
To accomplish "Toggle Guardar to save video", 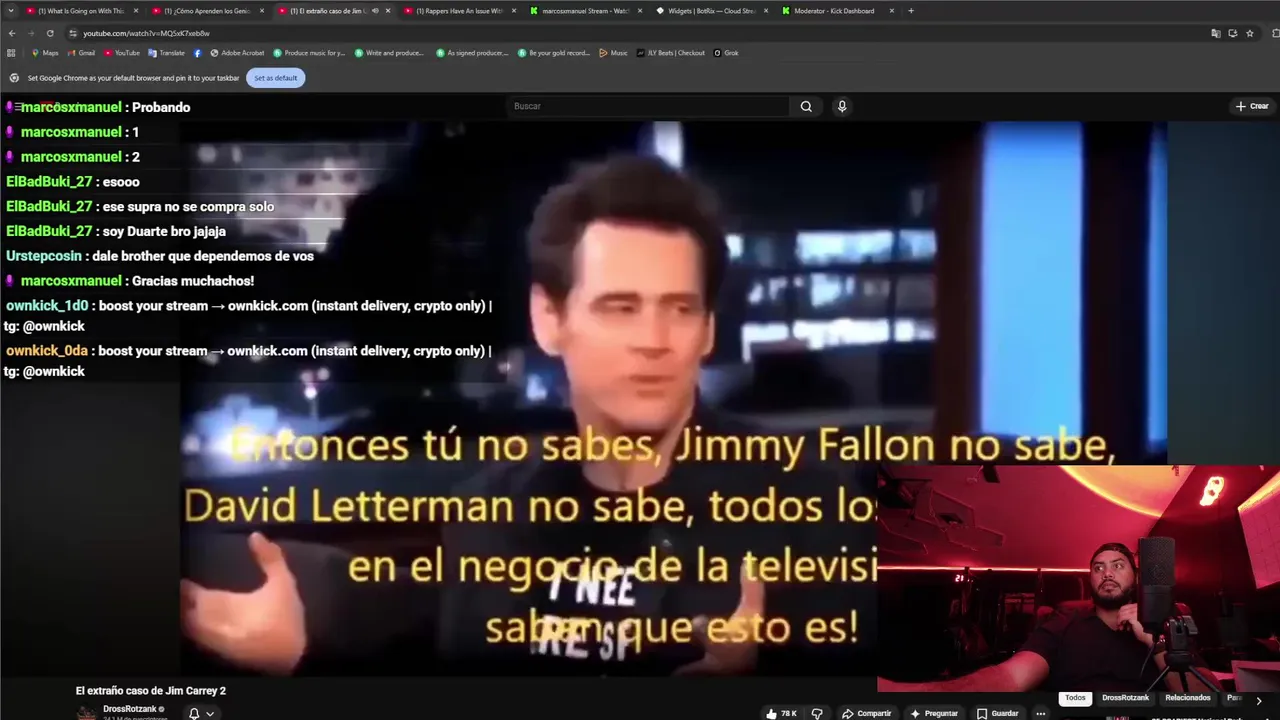I will [998, 713].
